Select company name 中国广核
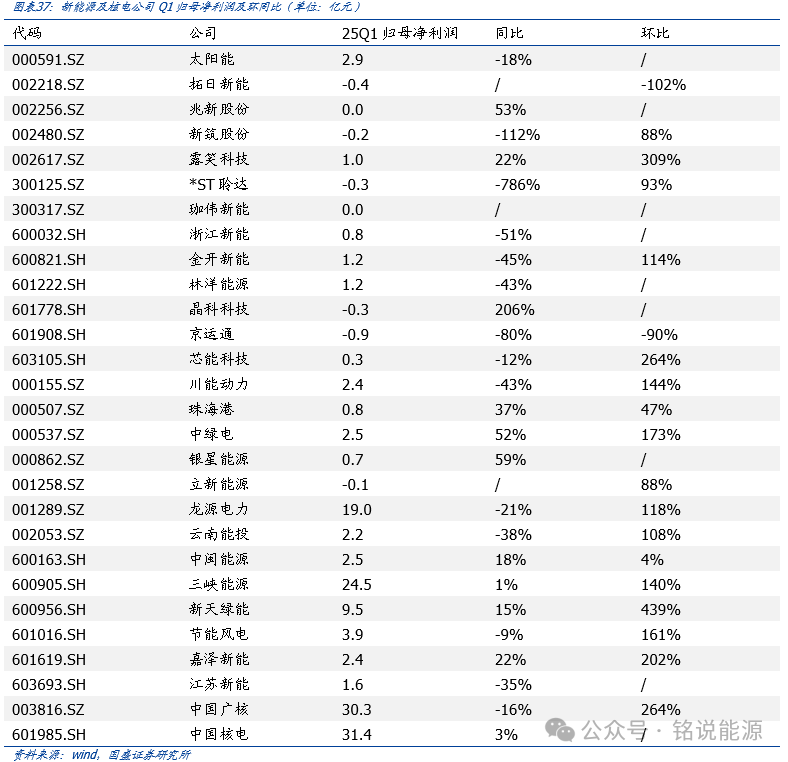This screenshot has width=788, height=762. point(219,709)
